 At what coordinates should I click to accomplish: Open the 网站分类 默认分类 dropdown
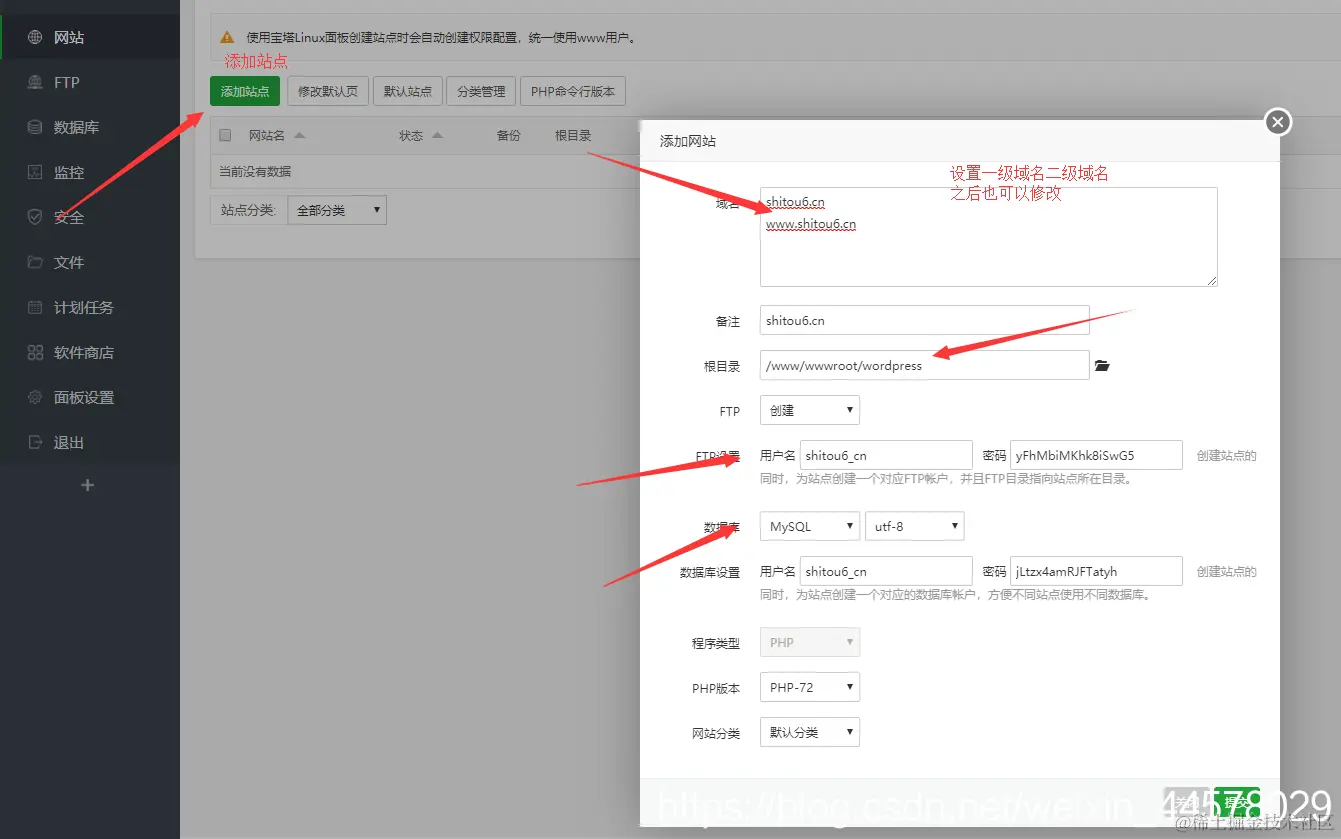[x=810, y=732]
